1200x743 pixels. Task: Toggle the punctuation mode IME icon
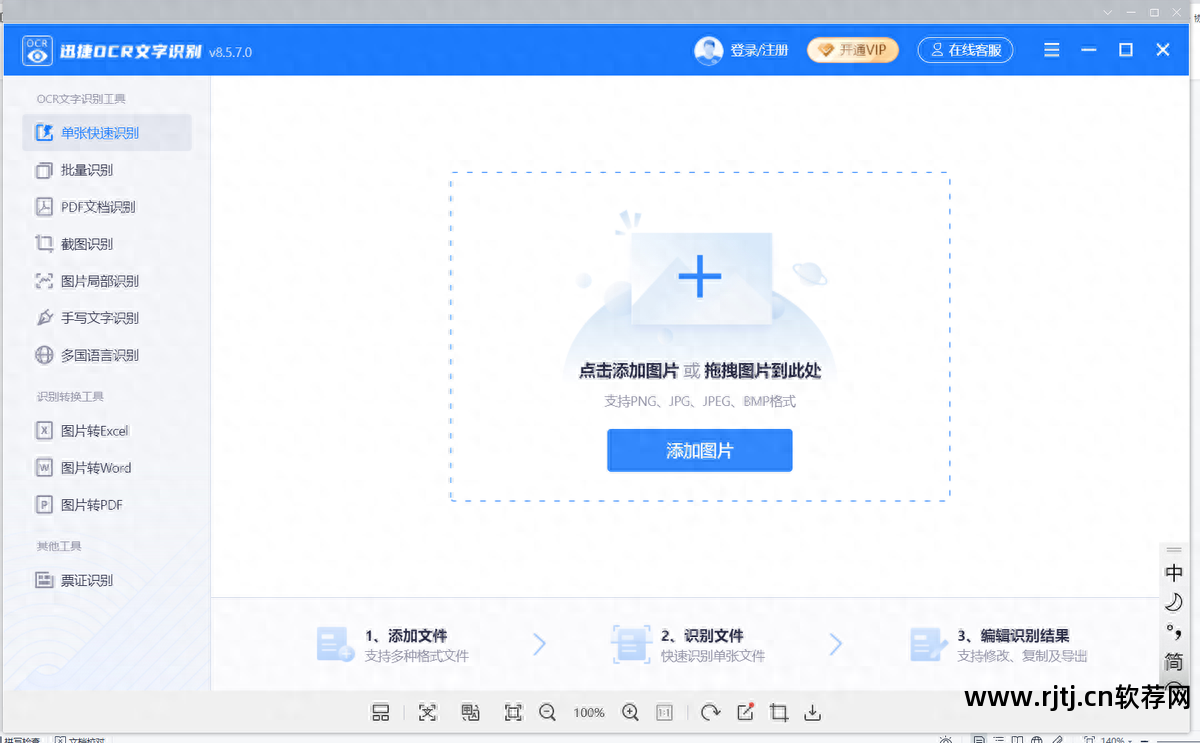[1174, 631]
